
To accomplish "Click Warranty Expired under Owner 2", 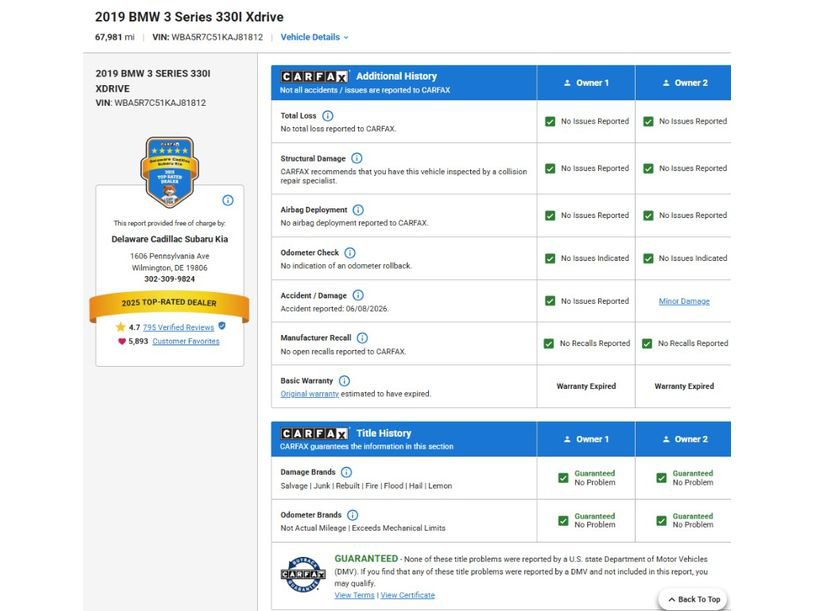I will [684, 386].
